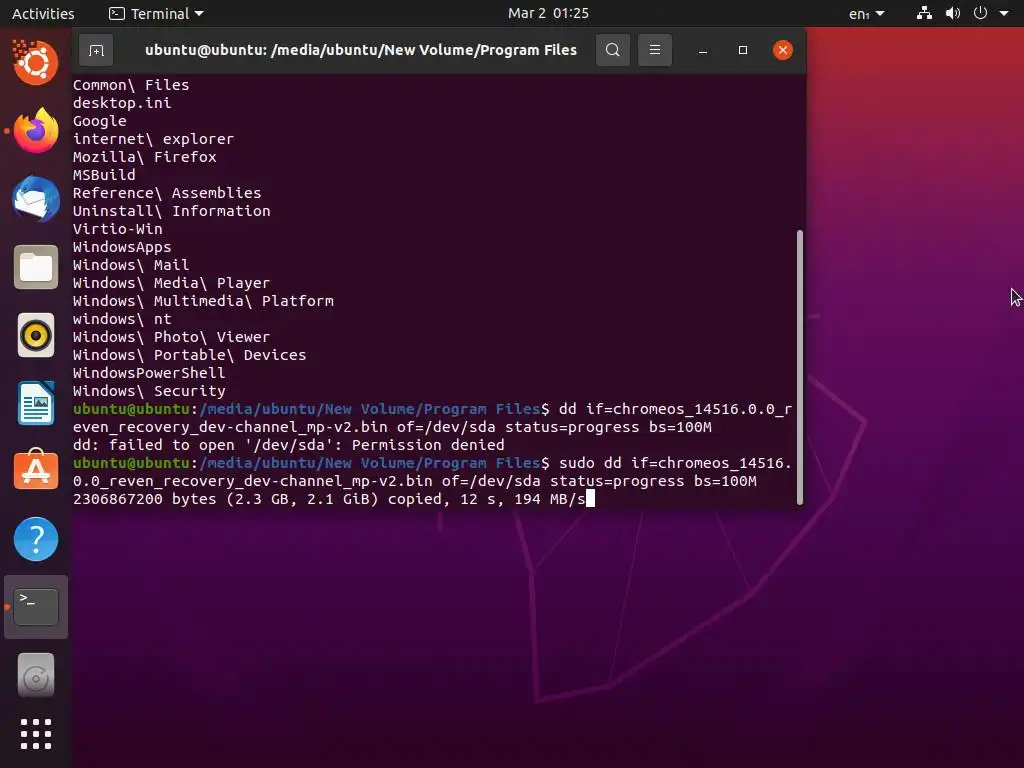
Task: Click 'Permission denied' error line
Action: (289, 445)
